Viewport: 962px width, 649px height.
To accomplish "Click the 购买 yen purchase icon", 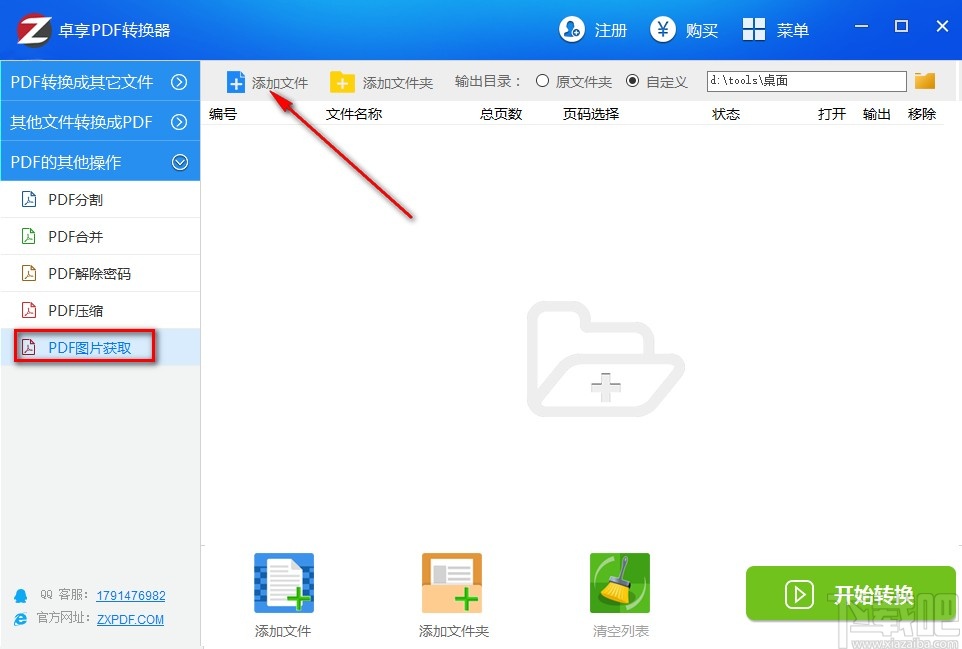I will 663,29.
